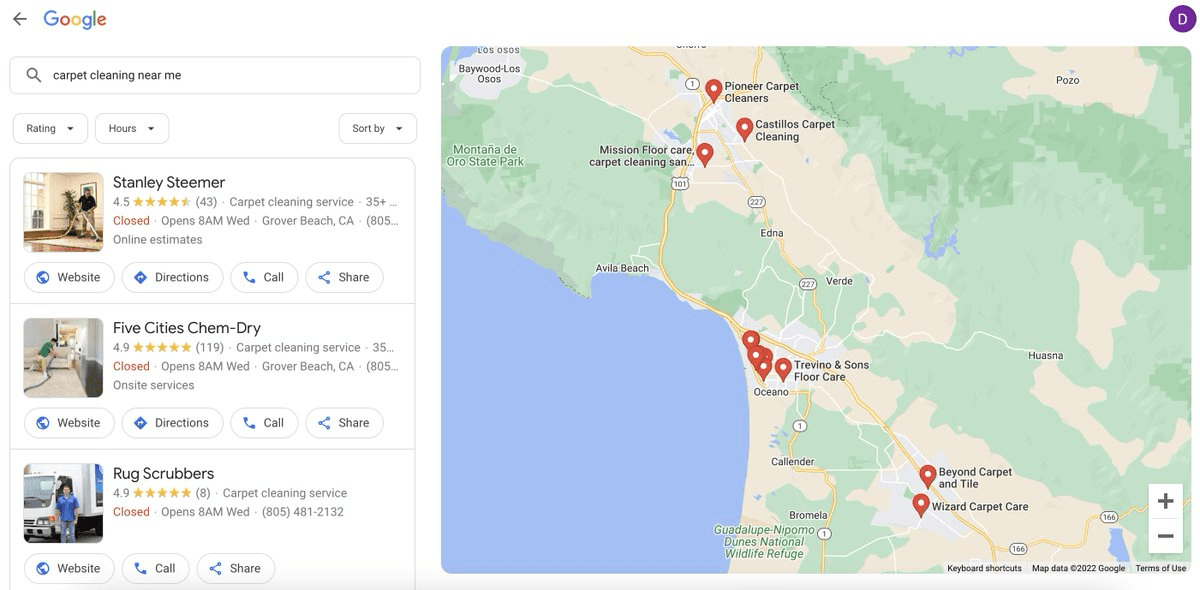Screen dimensions: 1200x590
Task: Open Keyboard shortcuts on the map
Action: point(985,568)
